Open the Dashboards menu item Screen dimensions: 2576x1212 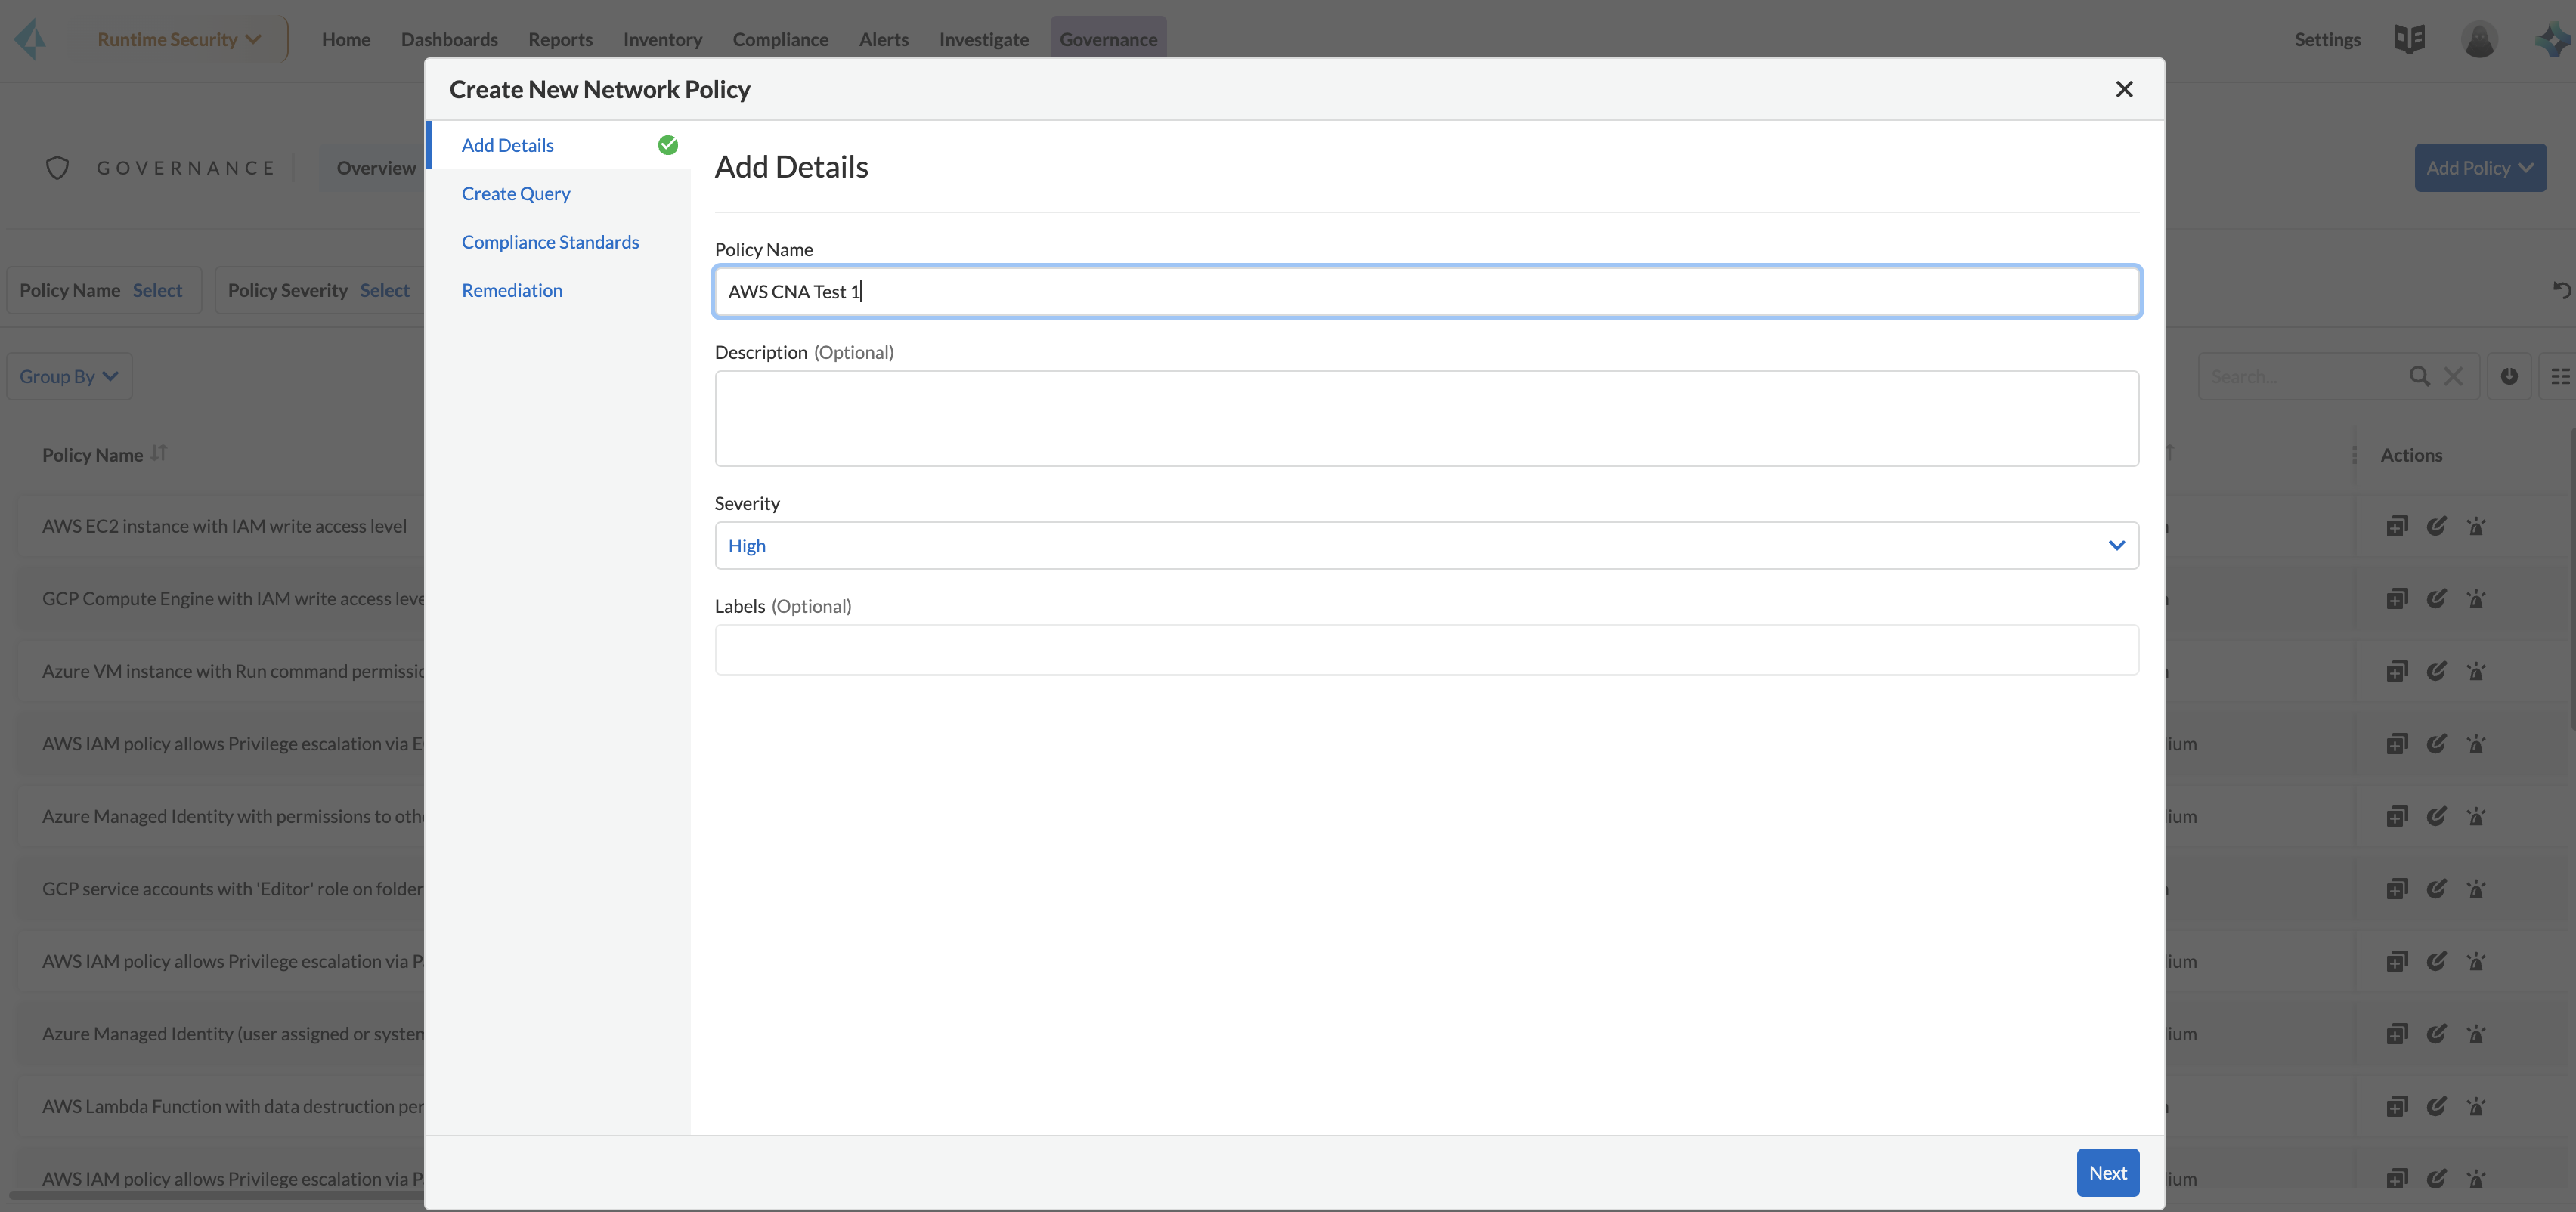click(449, 39)
